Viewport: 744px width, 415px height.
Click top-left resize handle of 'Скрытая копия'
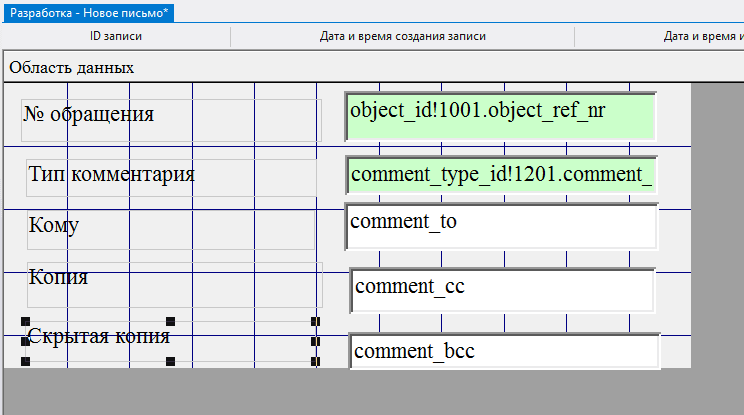(x=25, y=321)
